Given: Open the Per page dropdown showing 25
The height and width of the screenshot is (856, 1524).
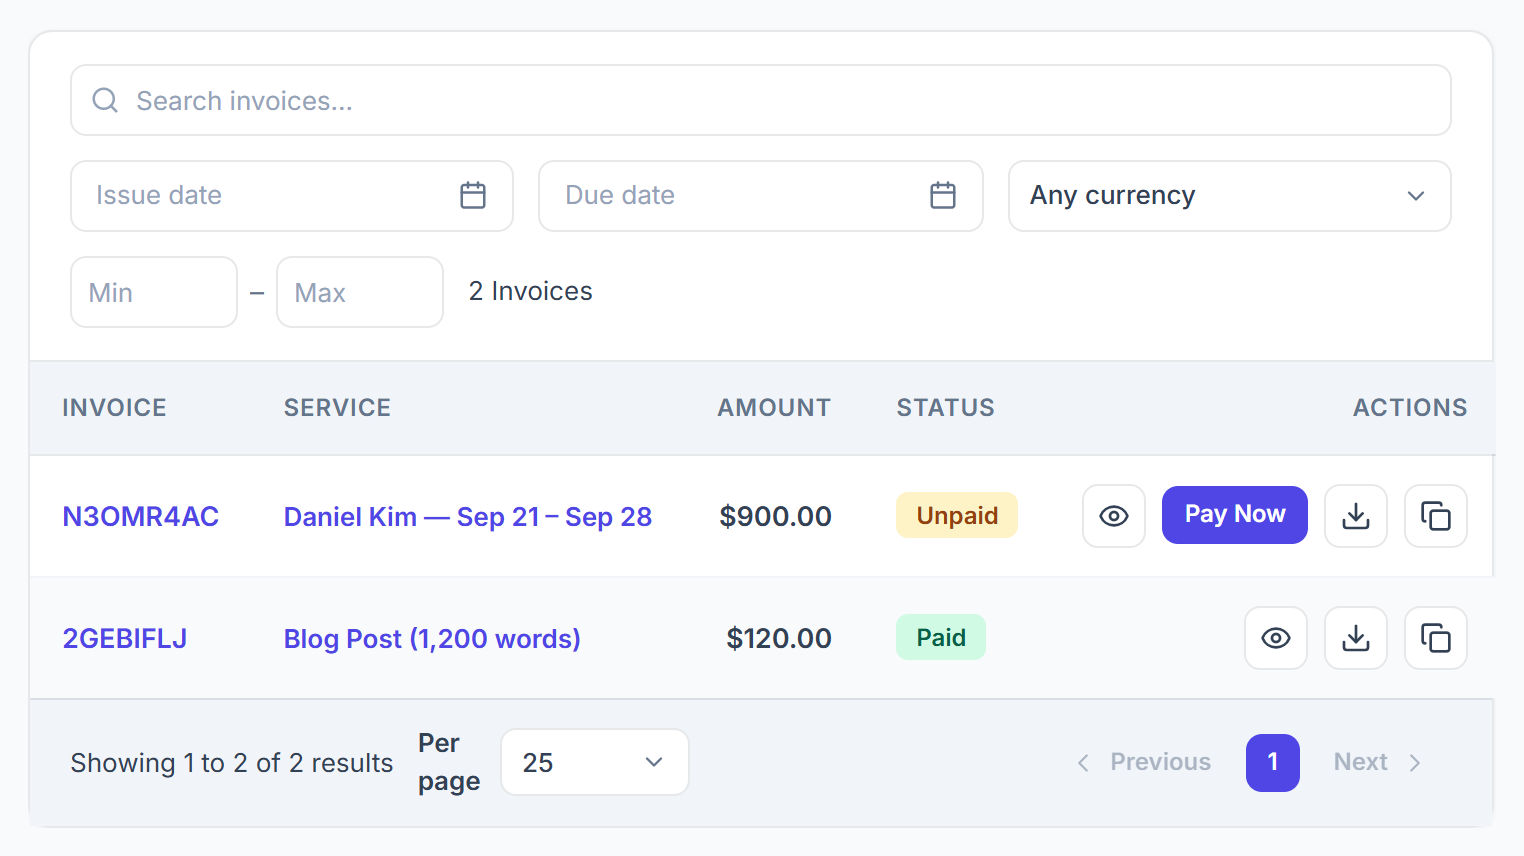Looking at the screenshot, I should click(595, 762).
